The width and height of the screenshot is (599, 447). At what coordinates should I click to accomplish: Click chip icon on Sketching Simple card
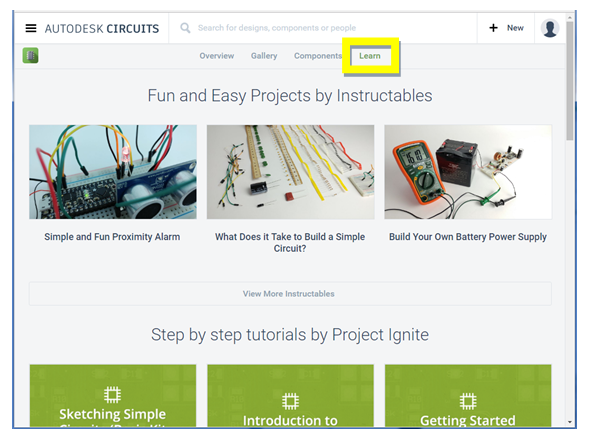click(x=112, y=395)
